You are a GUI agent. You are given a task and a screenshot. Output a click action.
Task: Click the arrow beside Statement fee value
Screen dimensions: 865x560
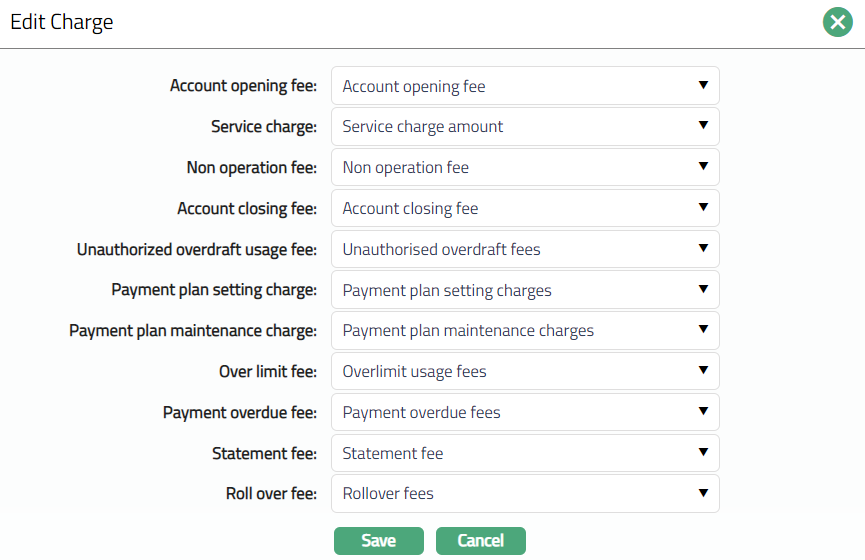click(x=703, y=452)
